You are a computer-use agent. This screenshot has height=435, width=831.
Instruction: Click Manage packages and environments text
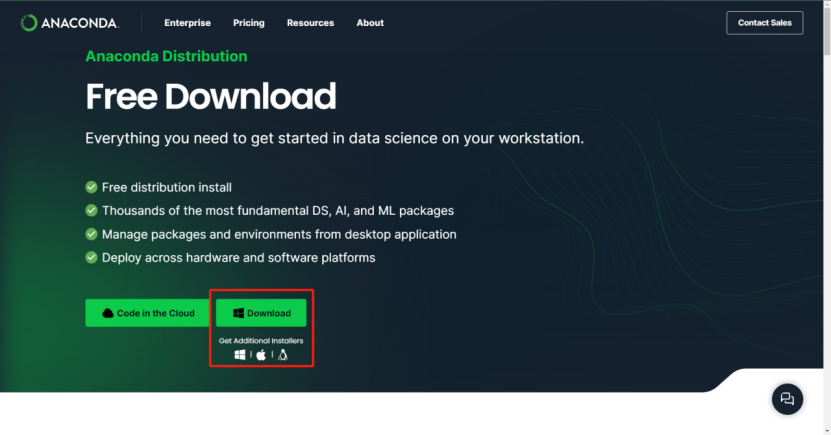pyautogui.click(x=279, y=235)
